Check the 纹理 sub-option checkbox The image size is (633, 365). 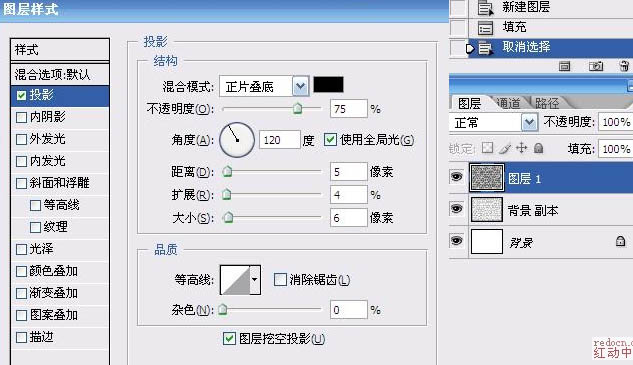(x=36, y=227)
